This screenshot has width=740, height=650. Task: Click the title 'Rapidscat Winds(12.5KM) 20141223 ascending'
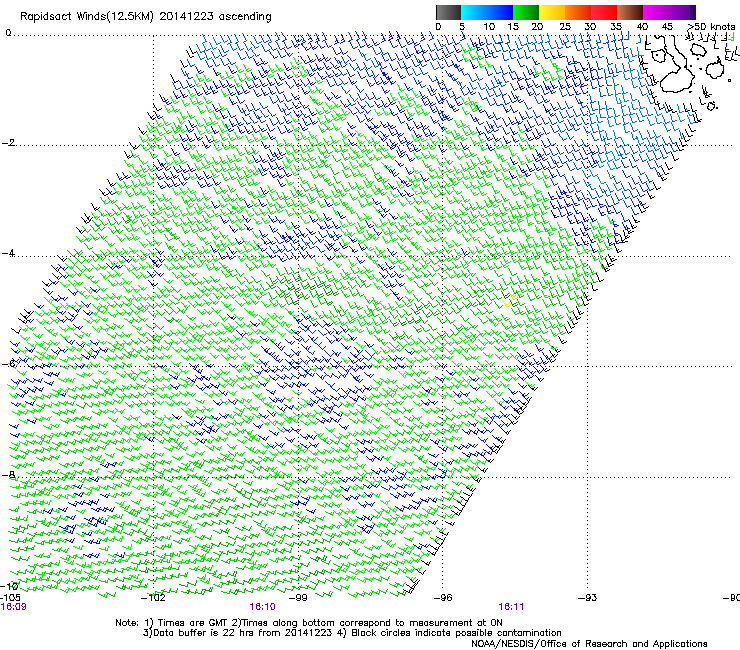tap(146, 17)
